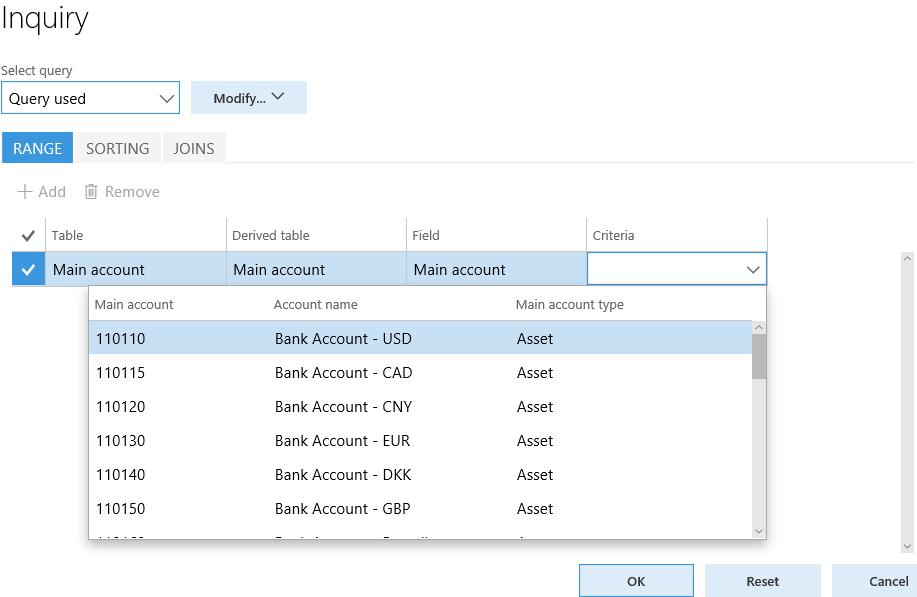Click the grid's scroll down arrow
Viewport: 917px width, 597px height.
pyautogui.click(x=907, y=547)
